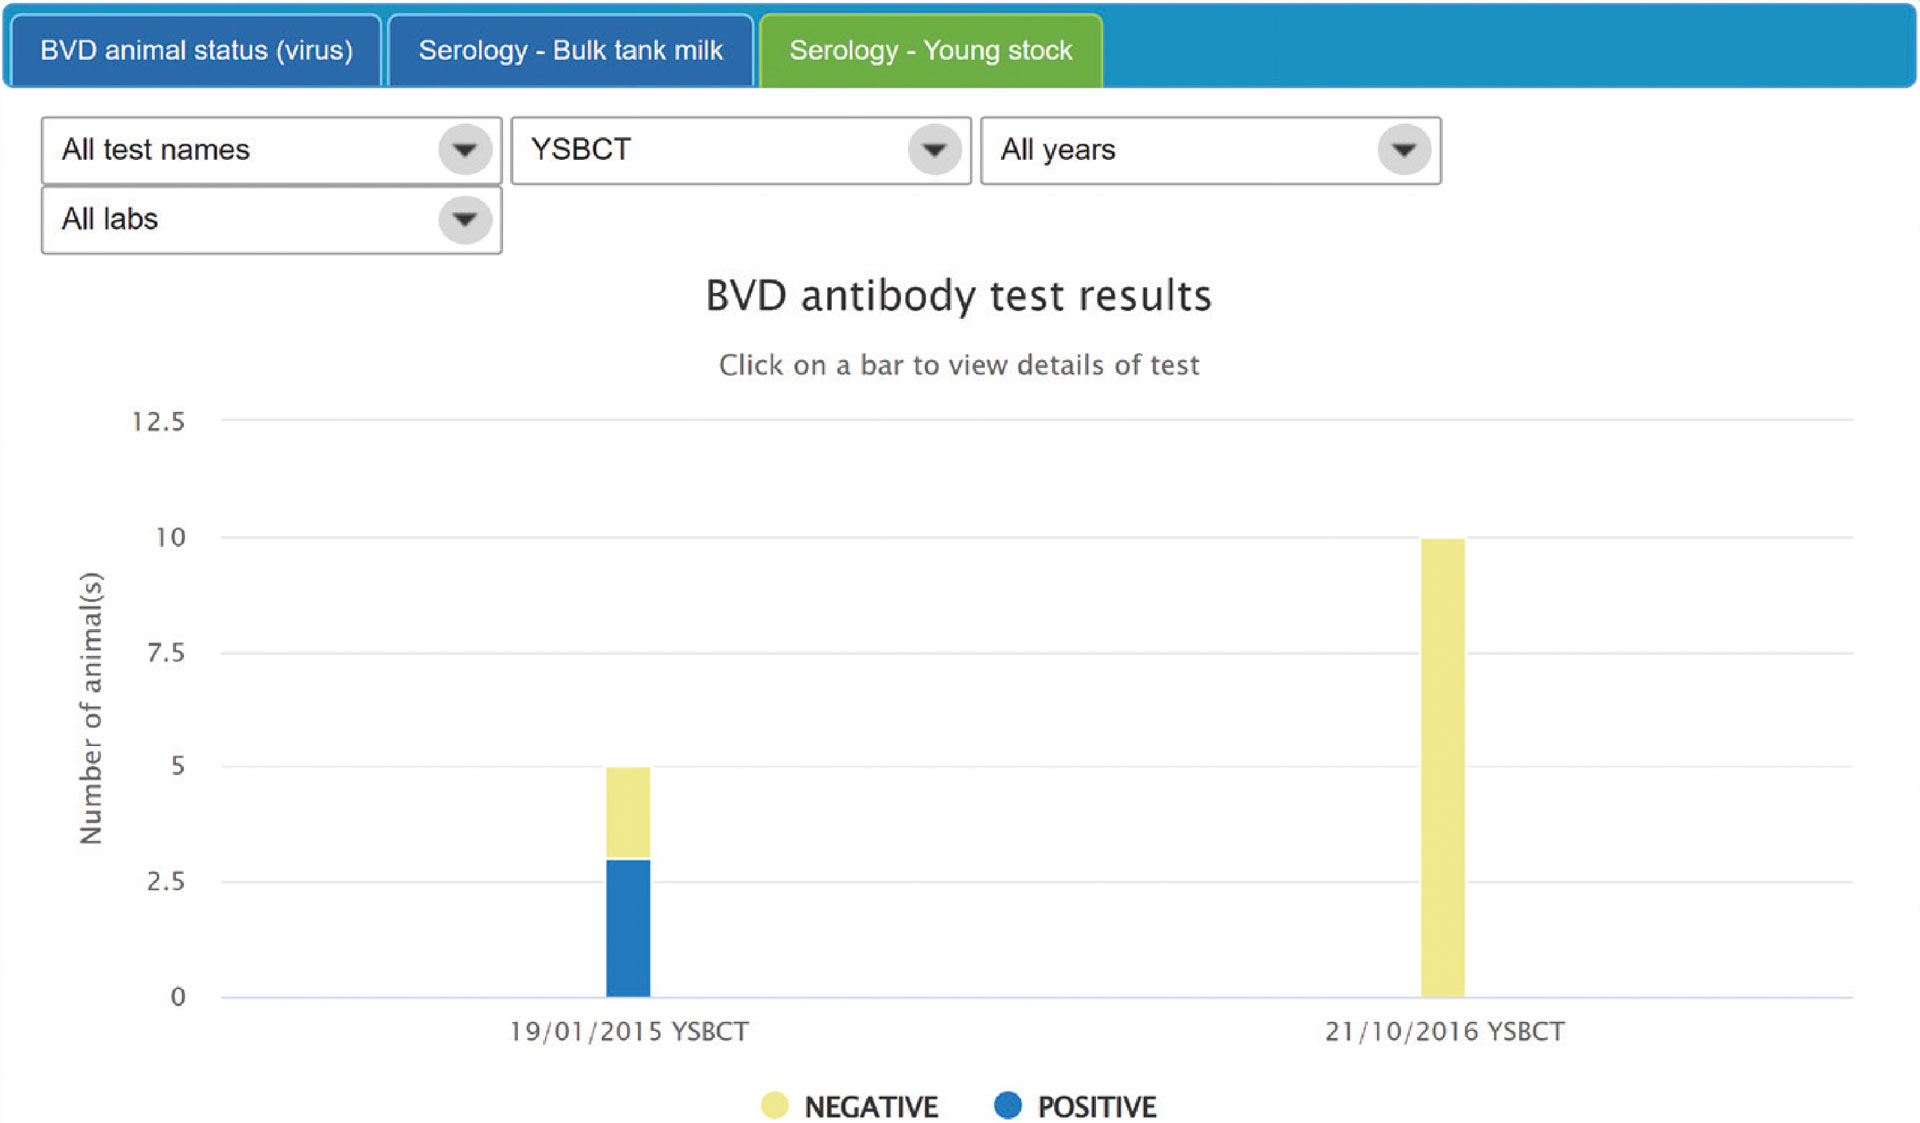The width and height of the screenshot is (1920, 1123).
Task: Open Serology - Bulk tank milk tab
Action: [x=570, y=50]
